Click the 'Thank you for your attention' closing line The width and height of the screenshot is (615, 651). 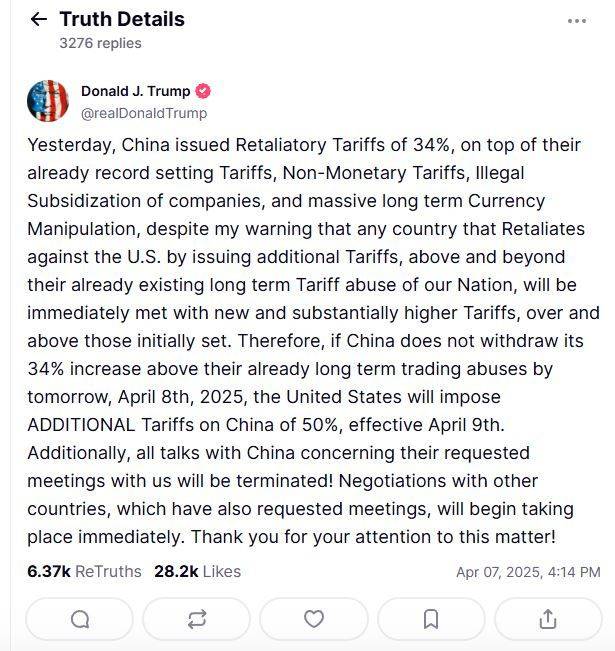pos(373,537)
